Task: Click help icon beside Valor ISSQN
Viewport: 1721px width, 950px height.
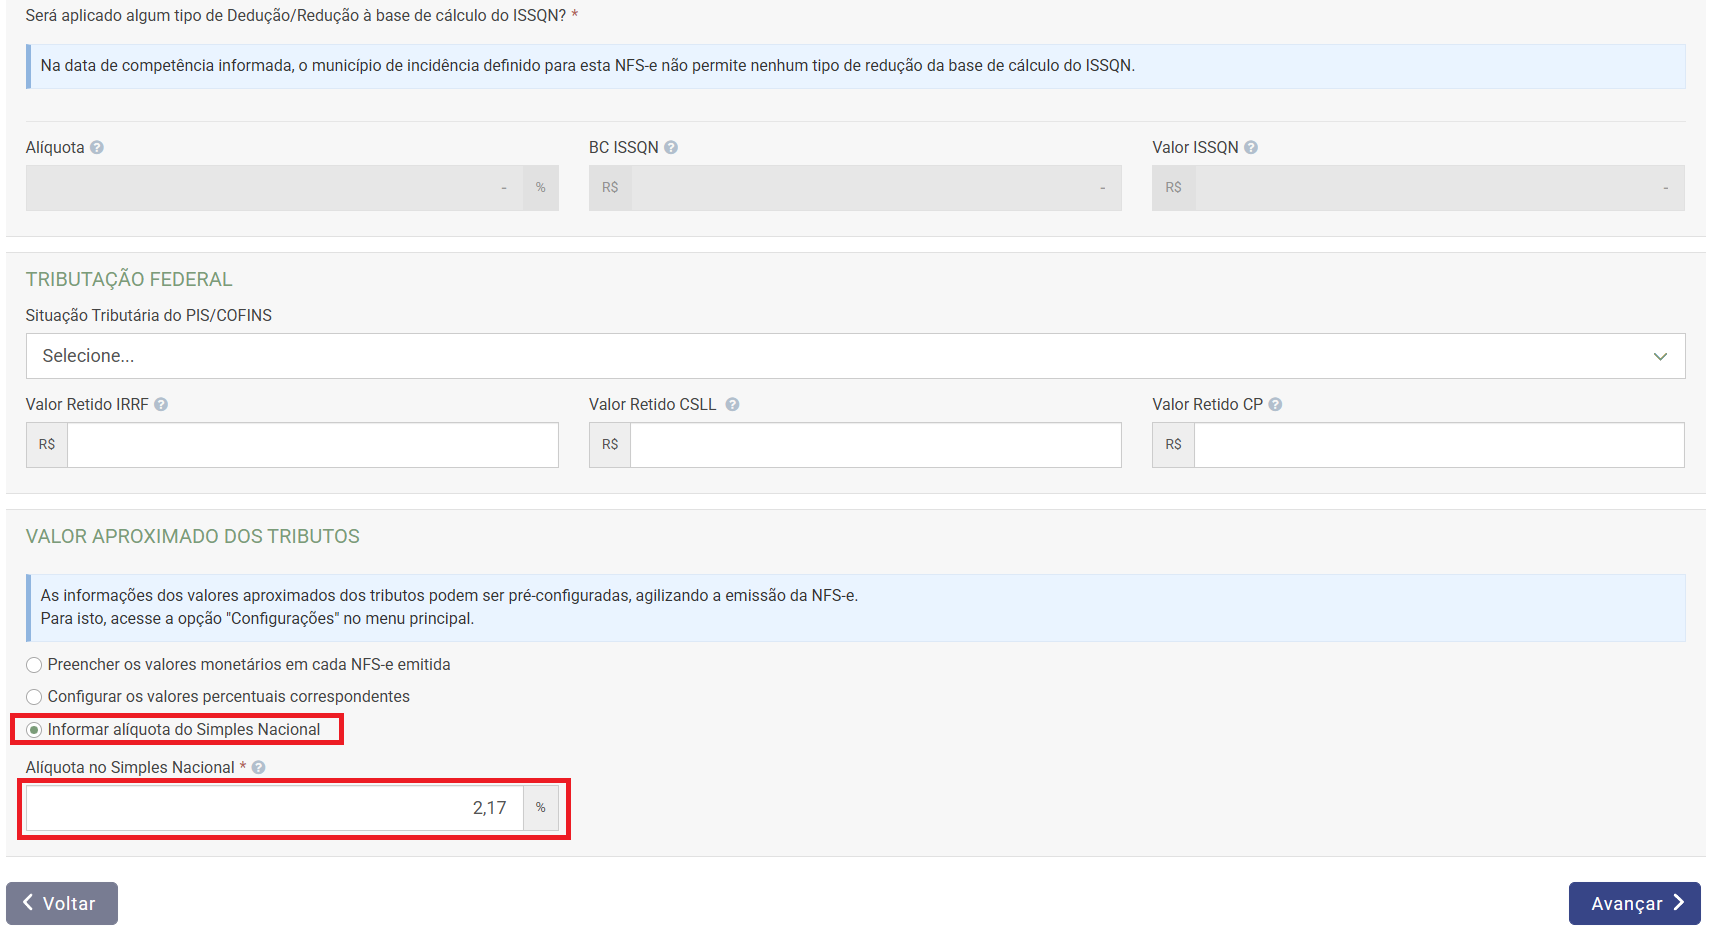Action: tap(1251, 148)
